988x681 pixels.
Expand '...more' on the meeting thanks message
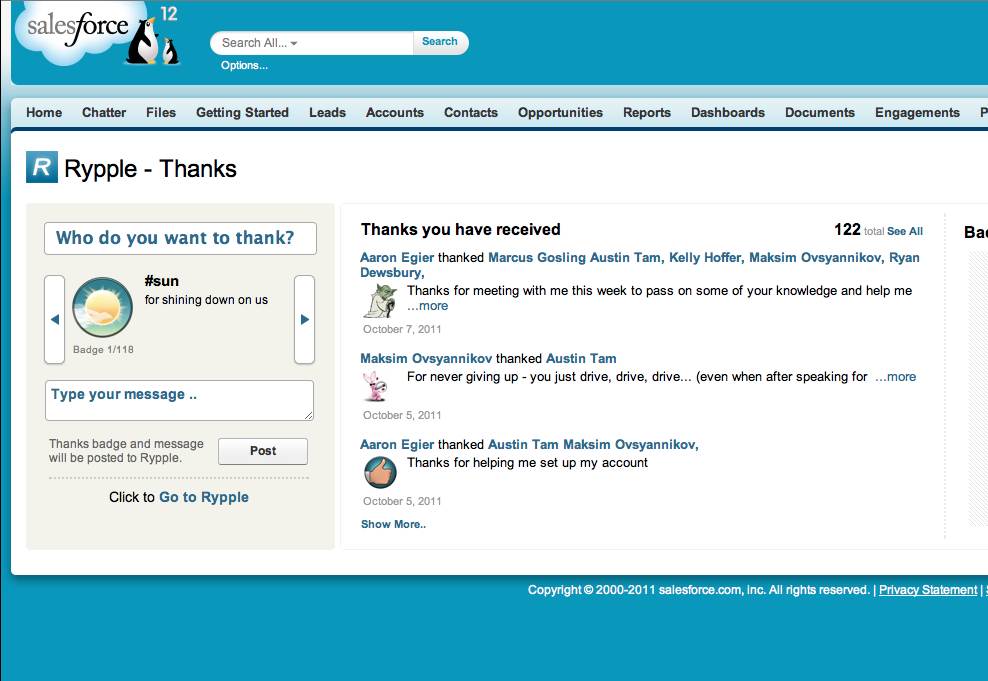click(428, 306)
